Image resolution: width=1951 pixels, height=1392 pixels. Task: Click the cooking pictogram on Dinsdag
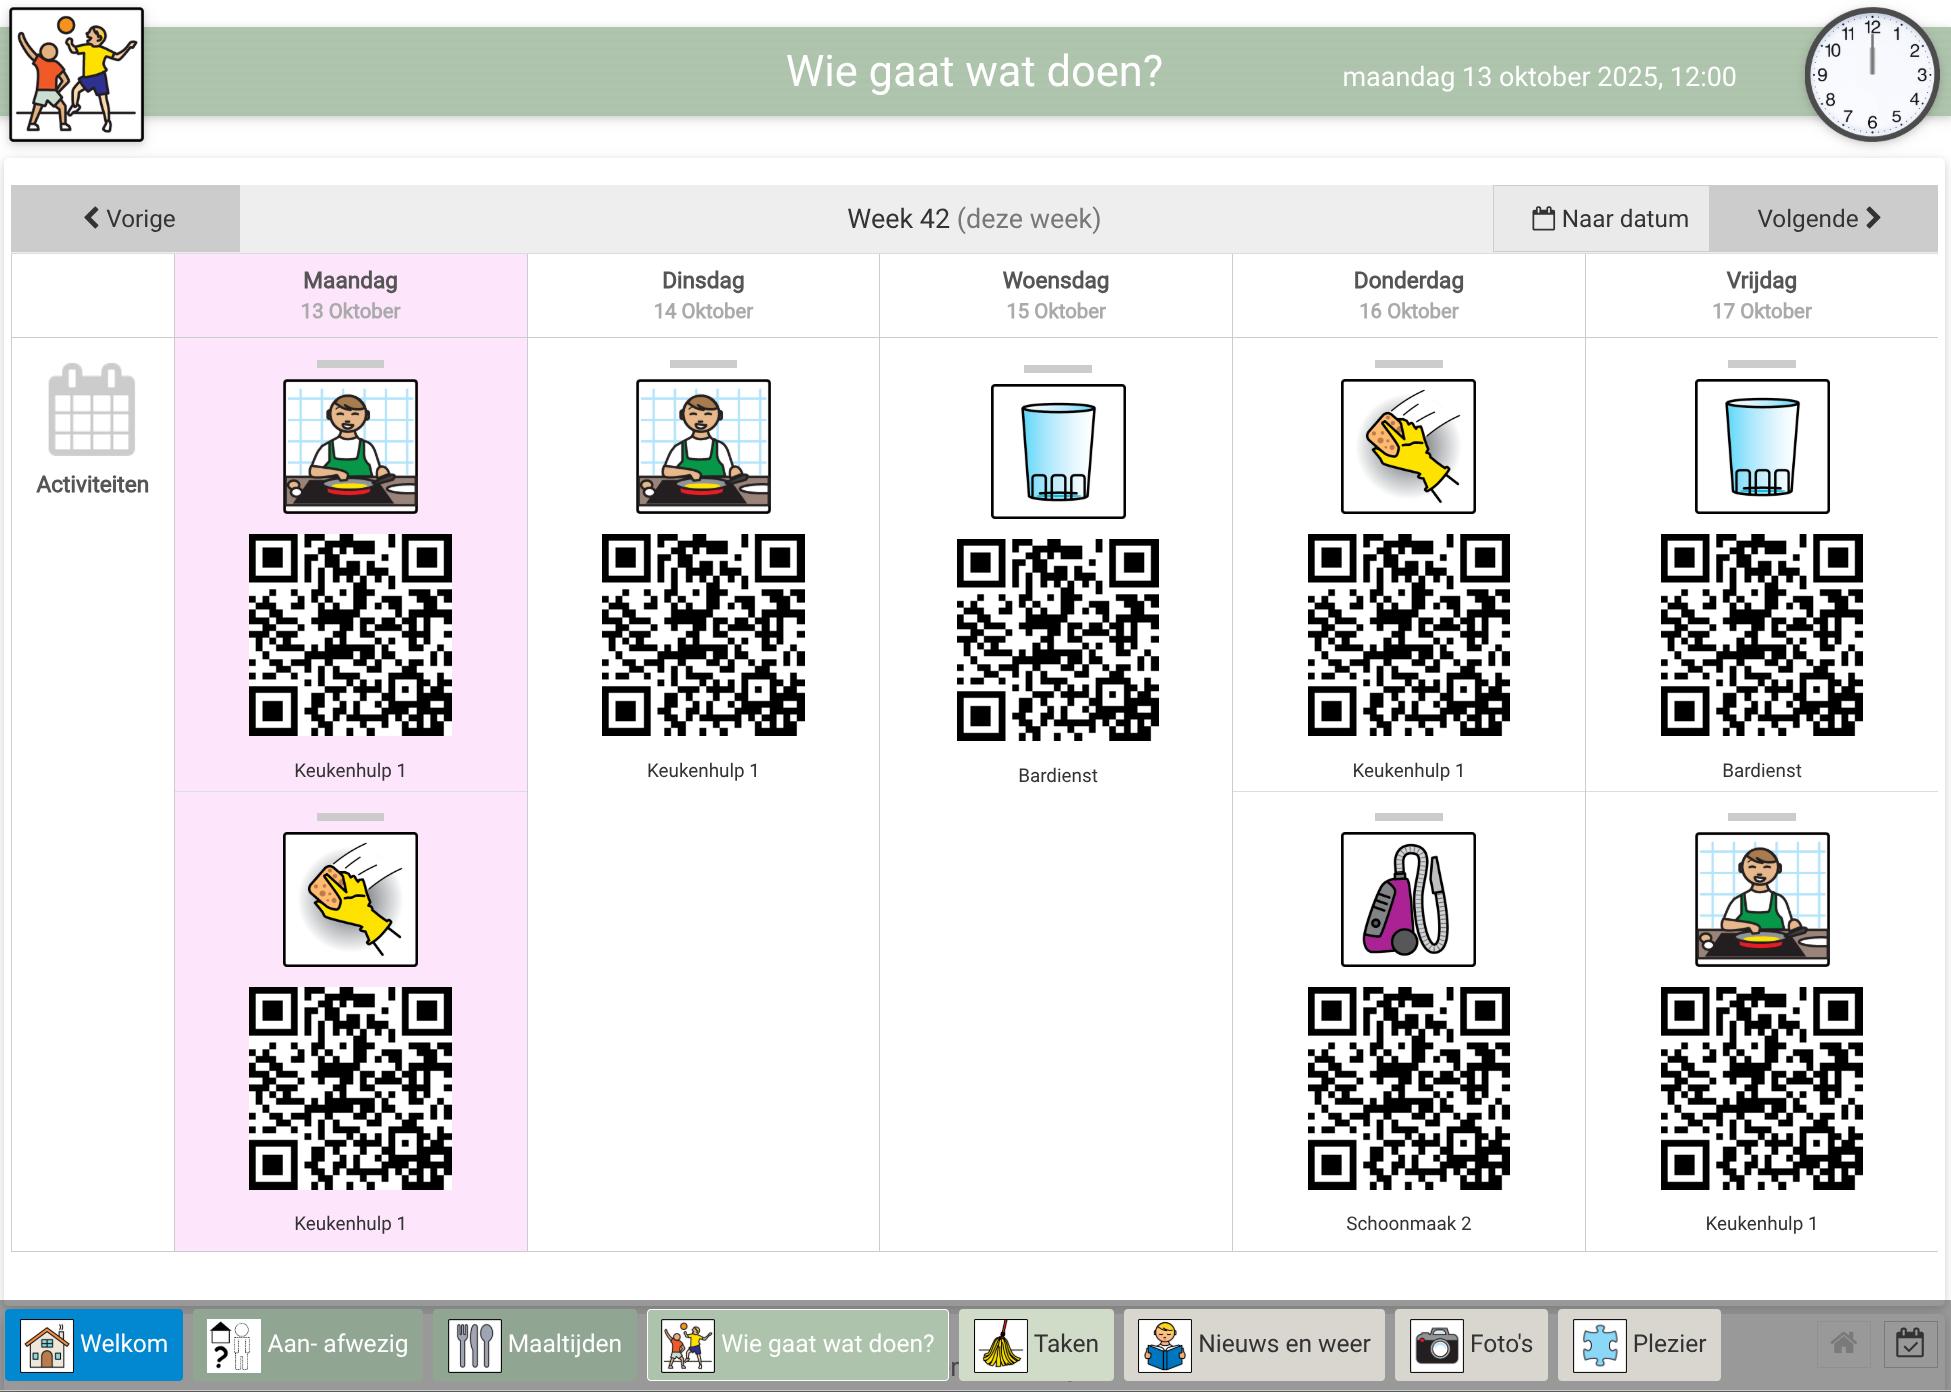tap(703, 446)
